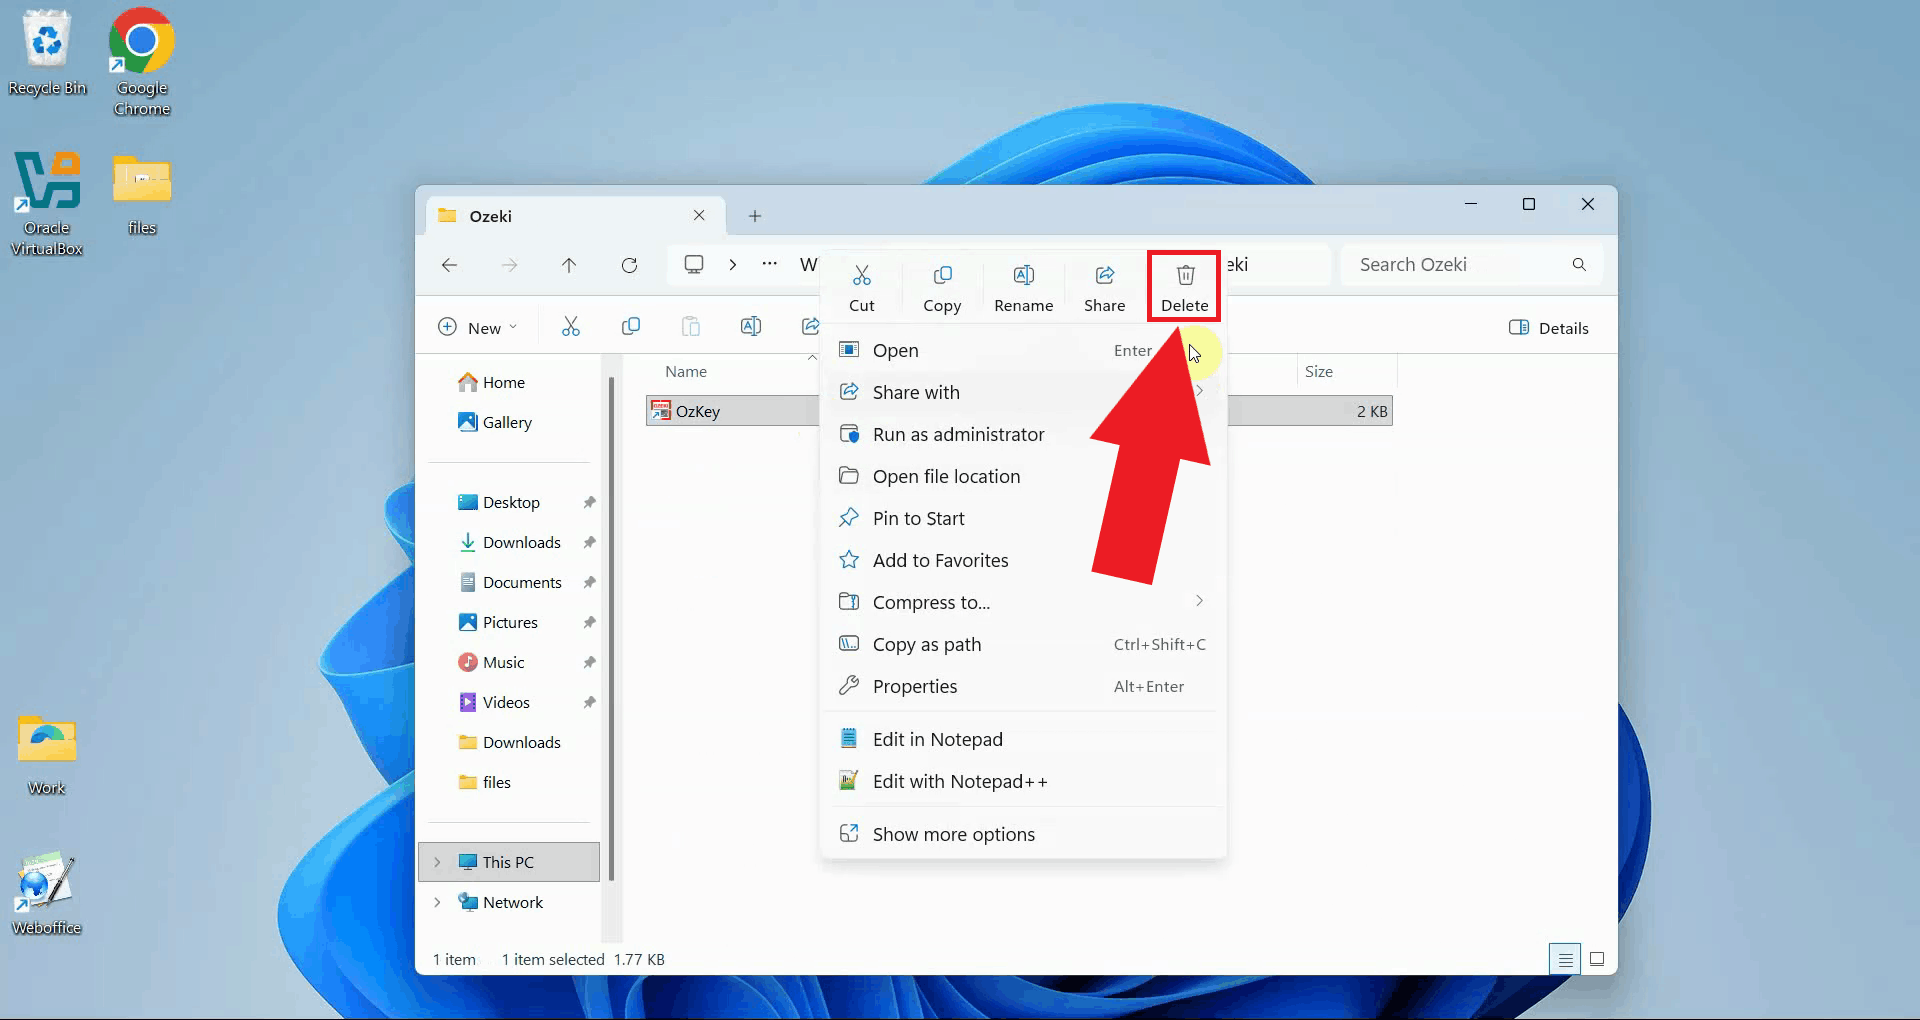The width and height of the screenshot is (1920, 1020).
Task: Click the Share icon in the context menu
Action: pos(1104,286)
